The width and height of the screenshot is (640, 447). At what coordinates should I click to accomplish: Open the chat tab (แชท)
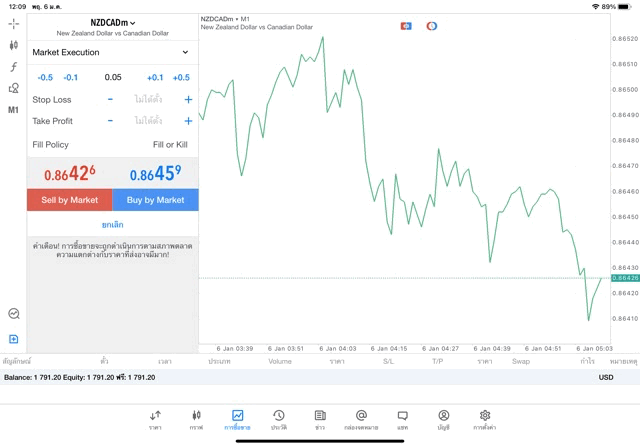(x=402, y=420)
